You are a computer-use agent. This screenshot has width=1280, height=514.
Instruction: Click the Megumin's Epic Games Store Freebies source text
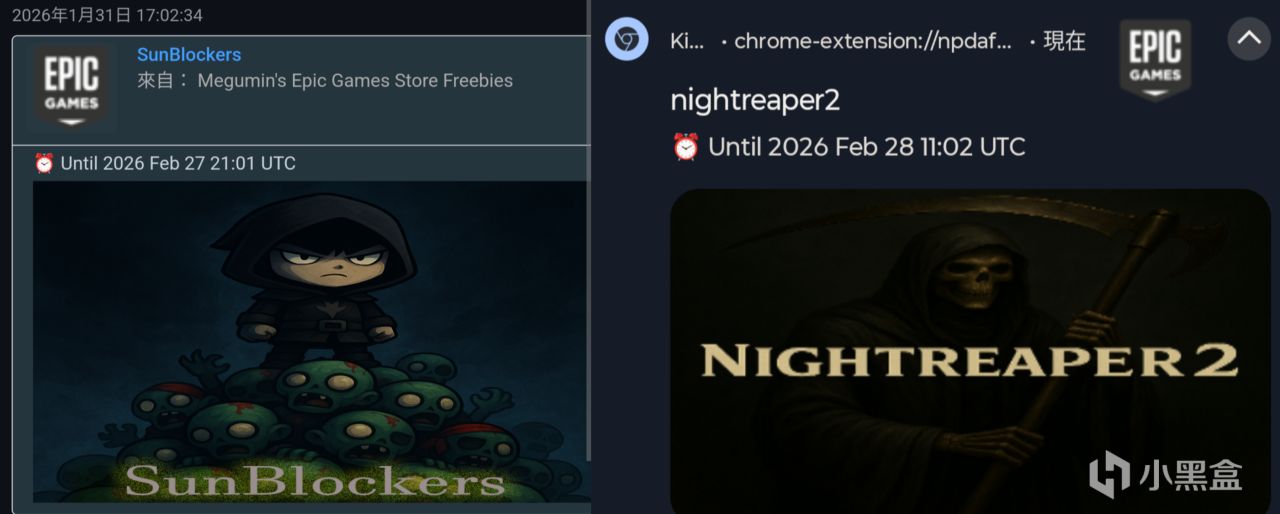(x=355, y=81)
